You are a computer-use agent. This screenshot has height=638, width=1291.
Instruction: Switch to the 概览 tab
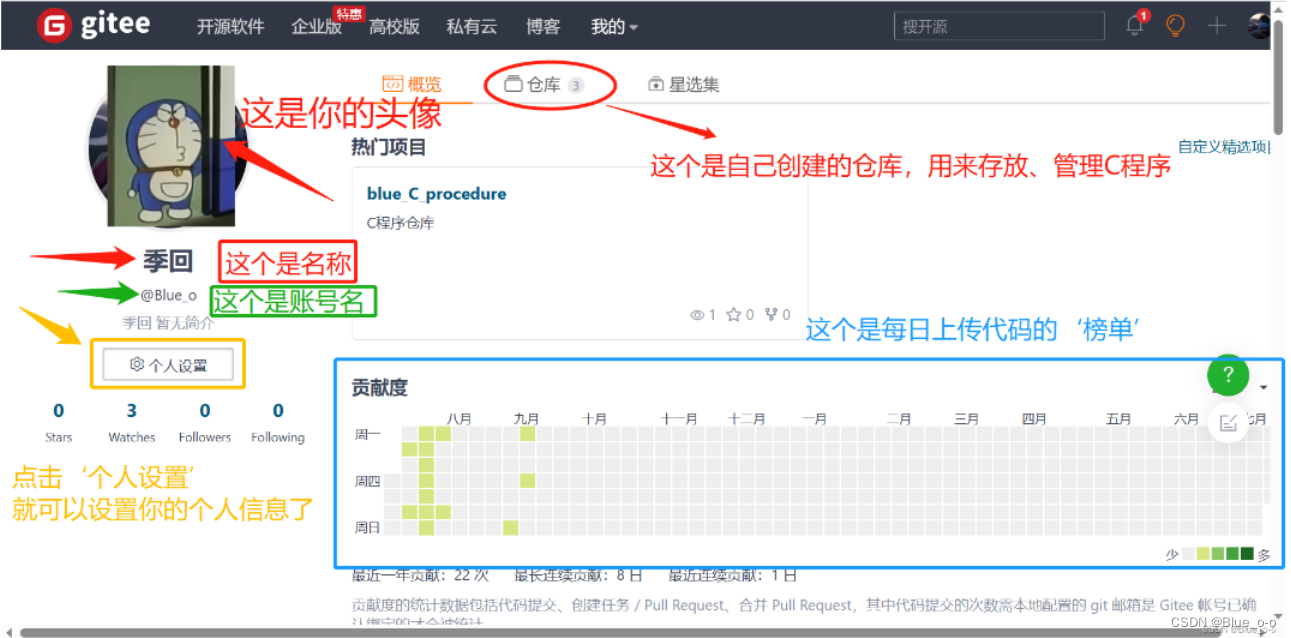(x=410, y=84)
